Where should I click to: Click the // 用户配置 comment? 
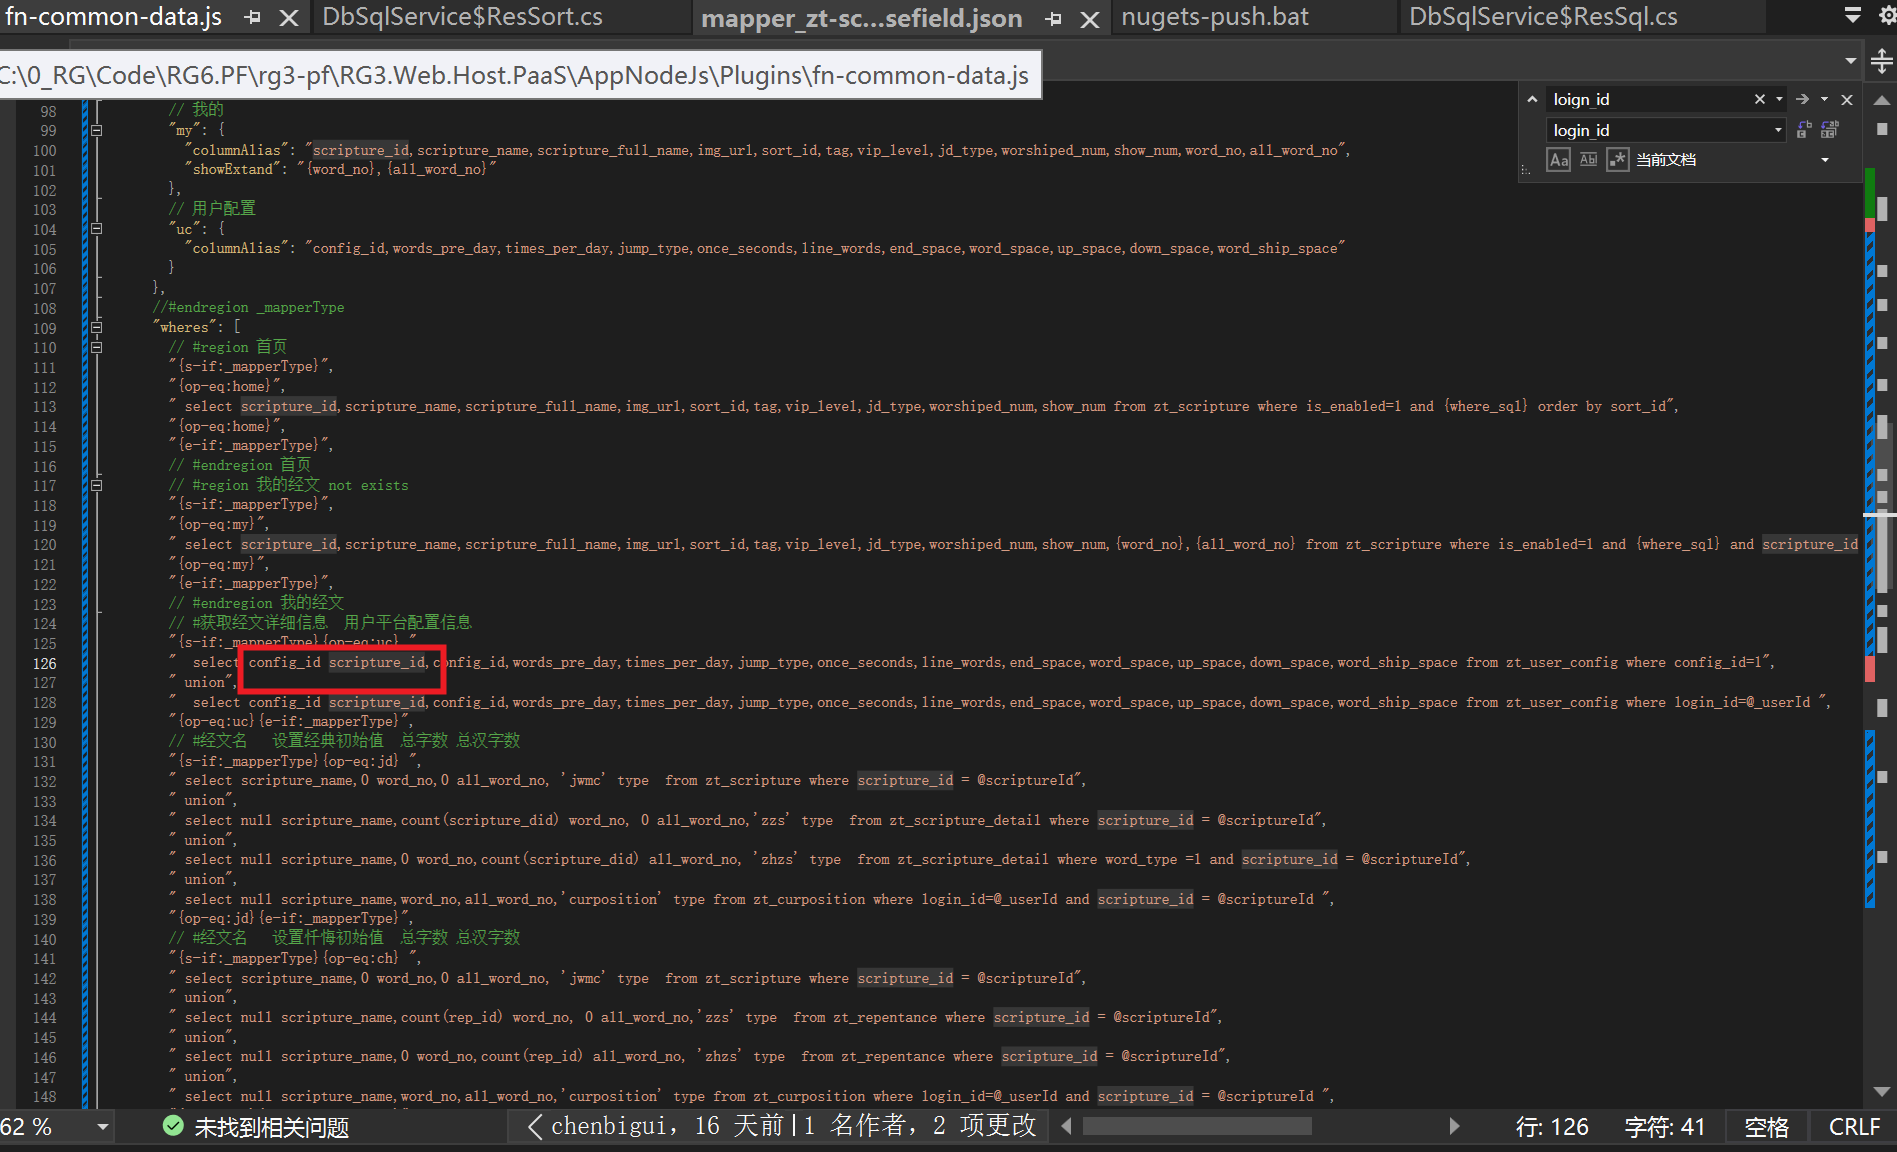[212, 209]
